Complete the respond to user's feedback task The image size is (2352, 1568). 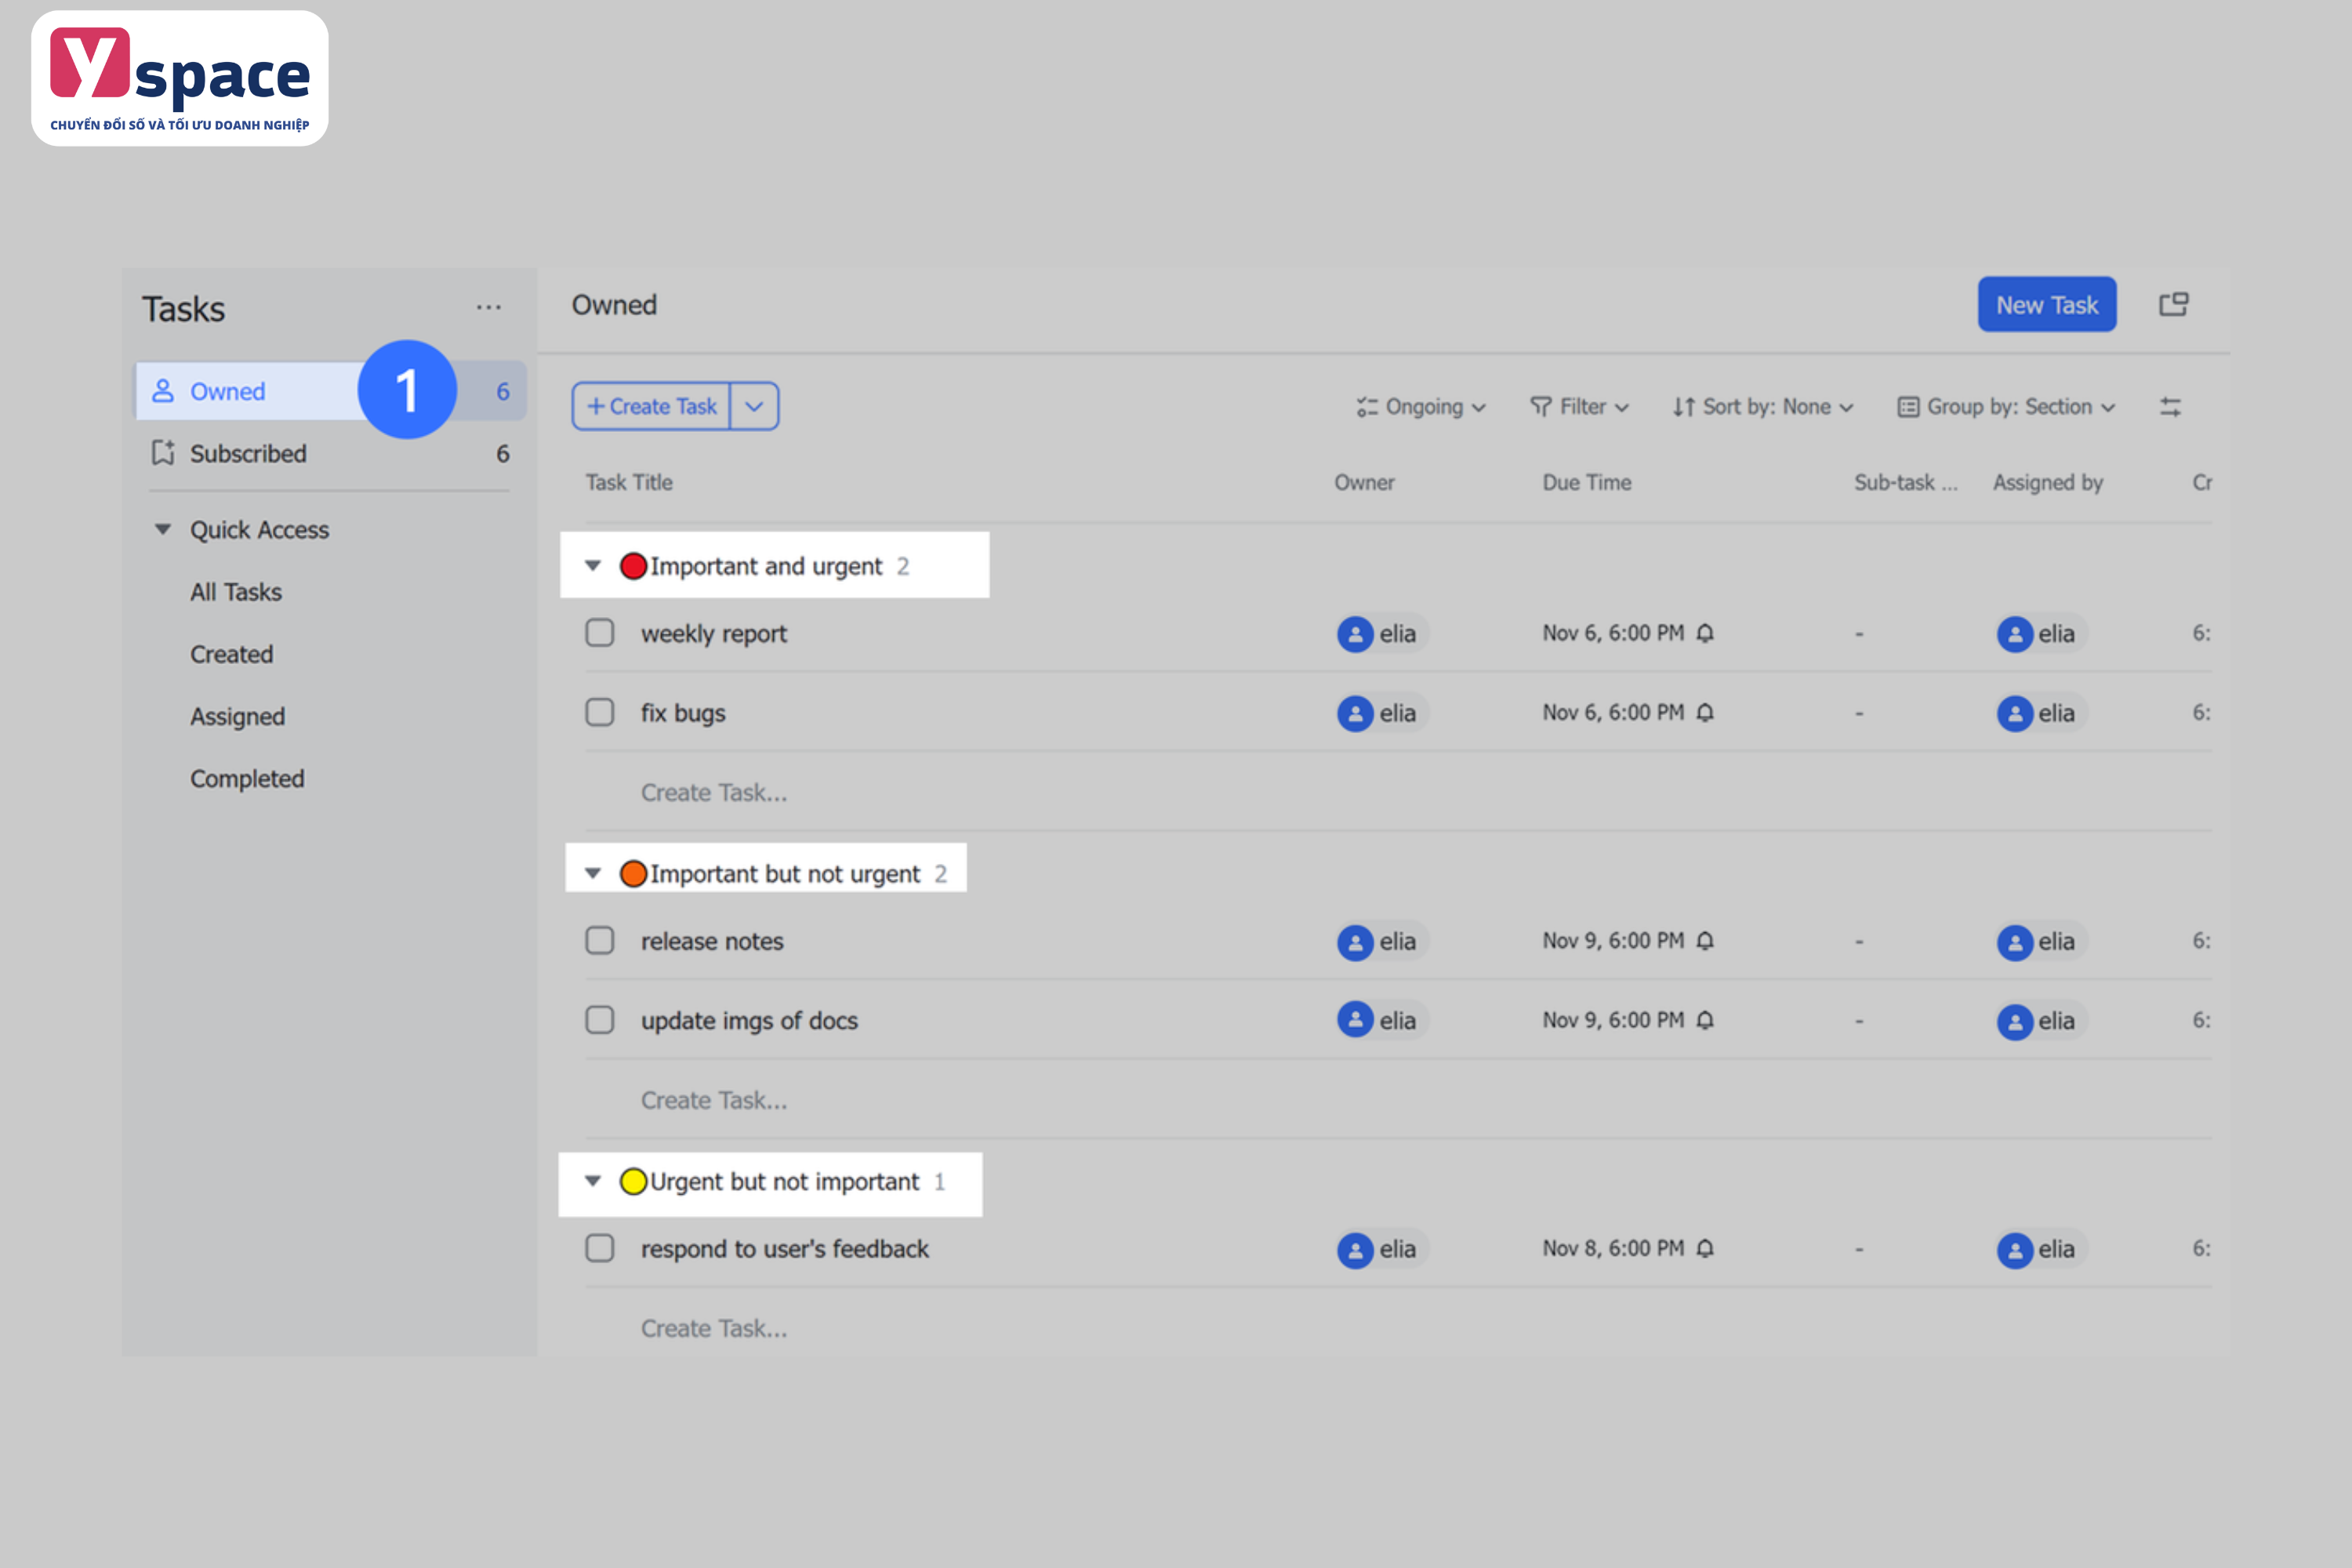point(599,1248)
